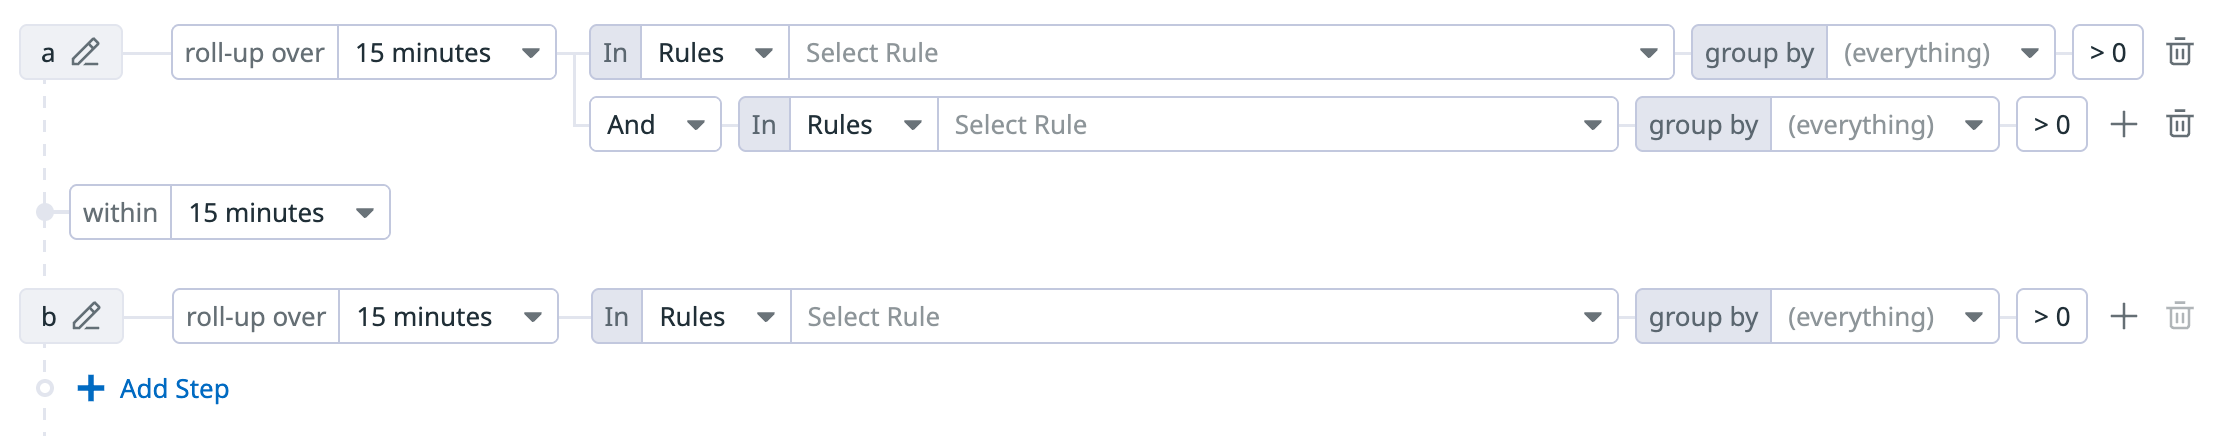The height and width of the screenshot is (436, 2236).
Task: Click the pencil edit icon for step b
Action: 87,316
